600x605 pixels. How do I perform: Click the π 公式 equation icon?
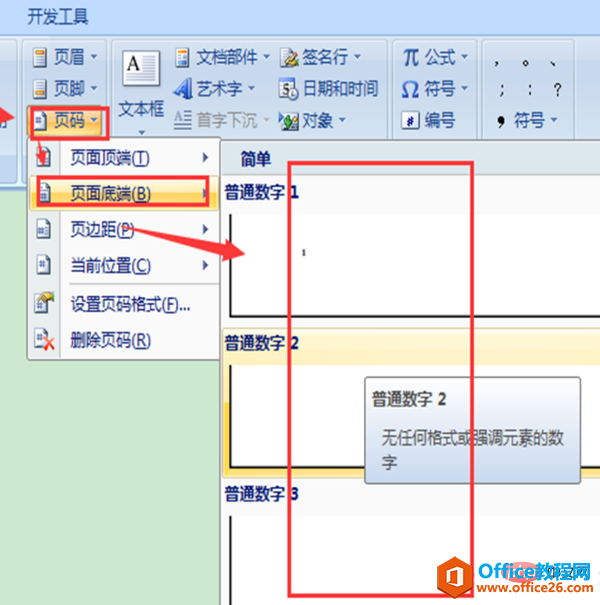411,57
